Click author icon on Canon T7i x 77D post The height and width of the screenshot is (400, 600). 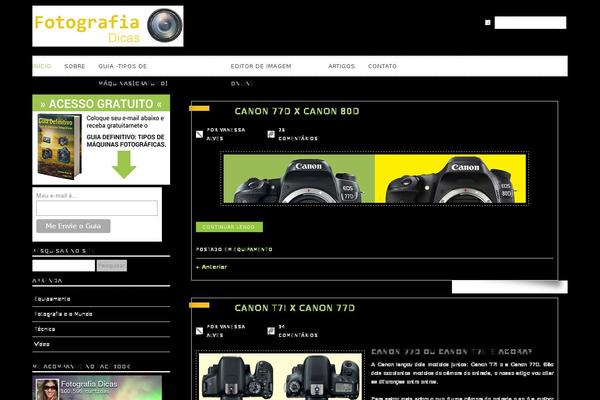tap(199, 331)
